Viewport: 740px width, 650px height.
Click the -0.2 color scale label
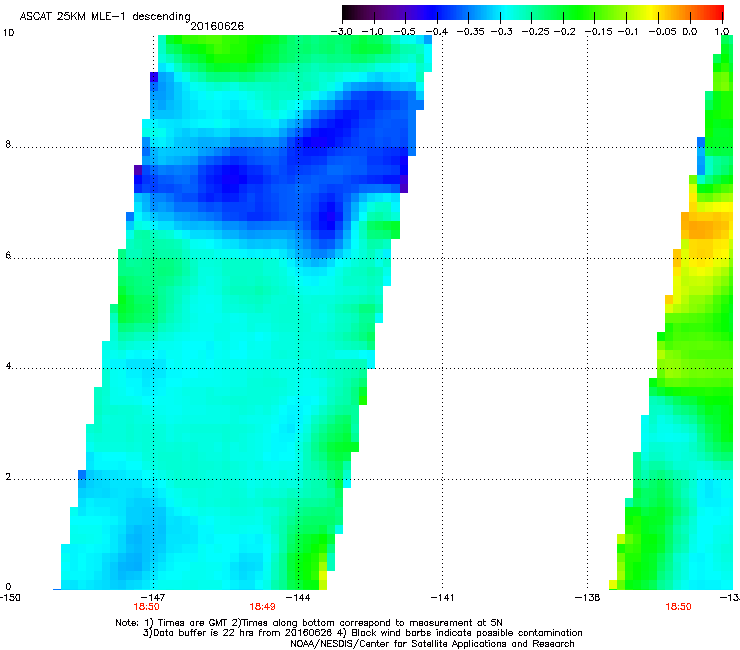(x=565, y=32)
